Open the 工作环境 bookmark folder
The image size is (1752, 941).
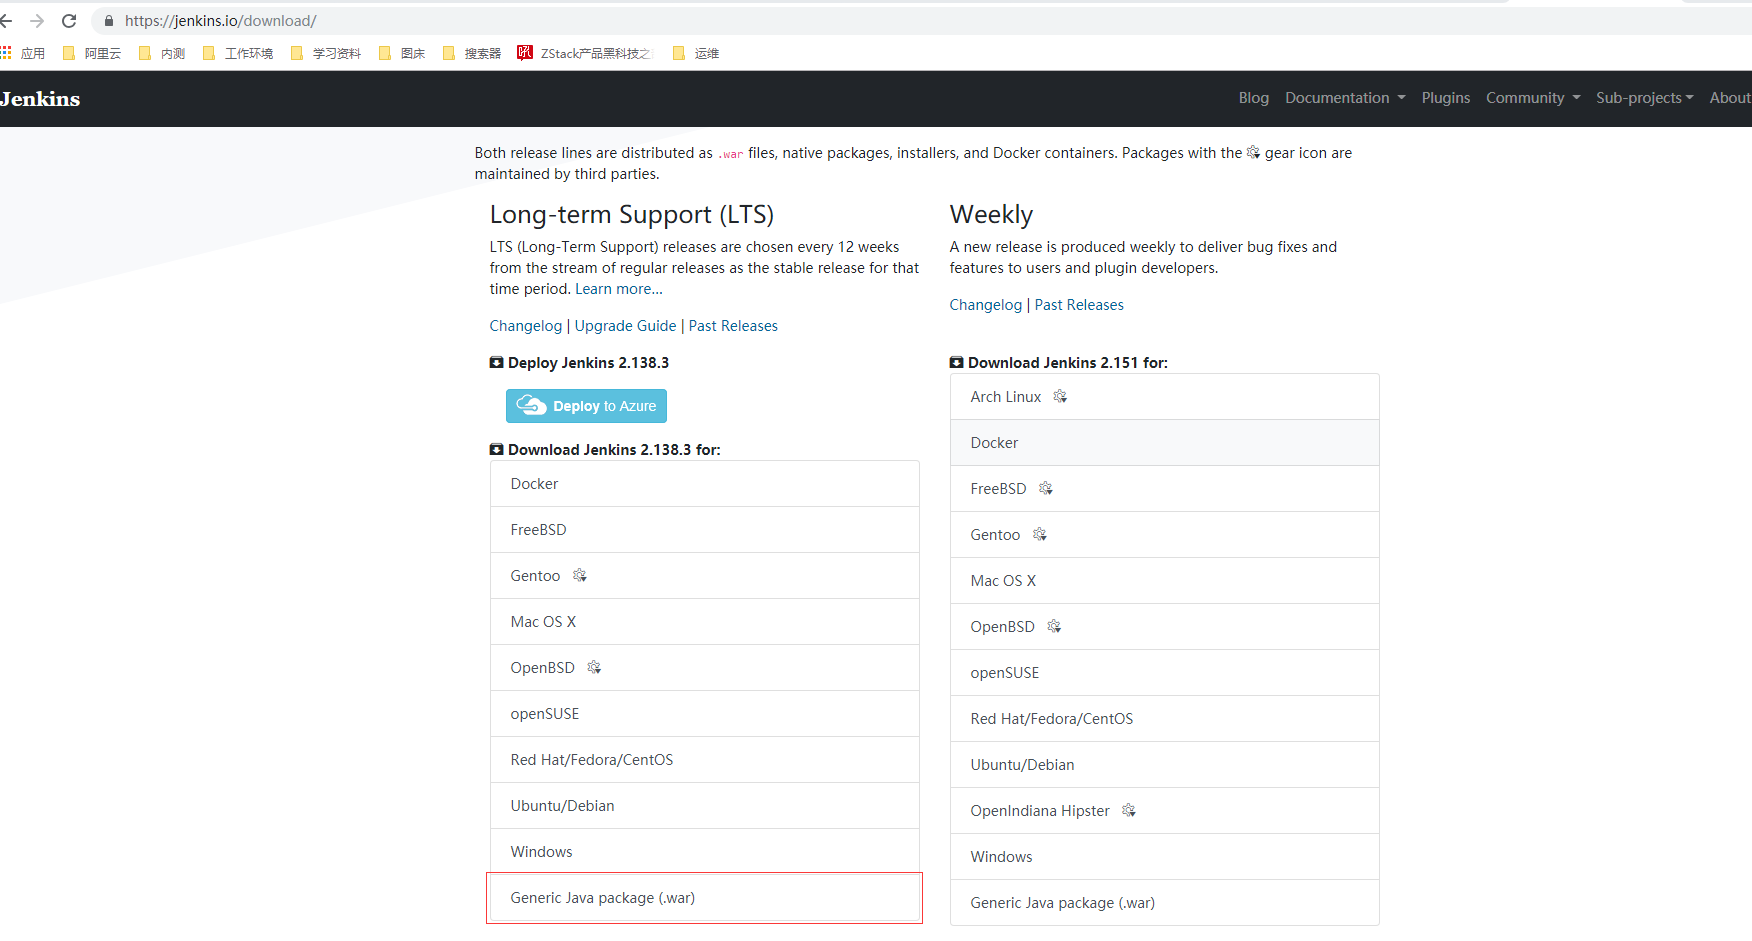point(237,53)
